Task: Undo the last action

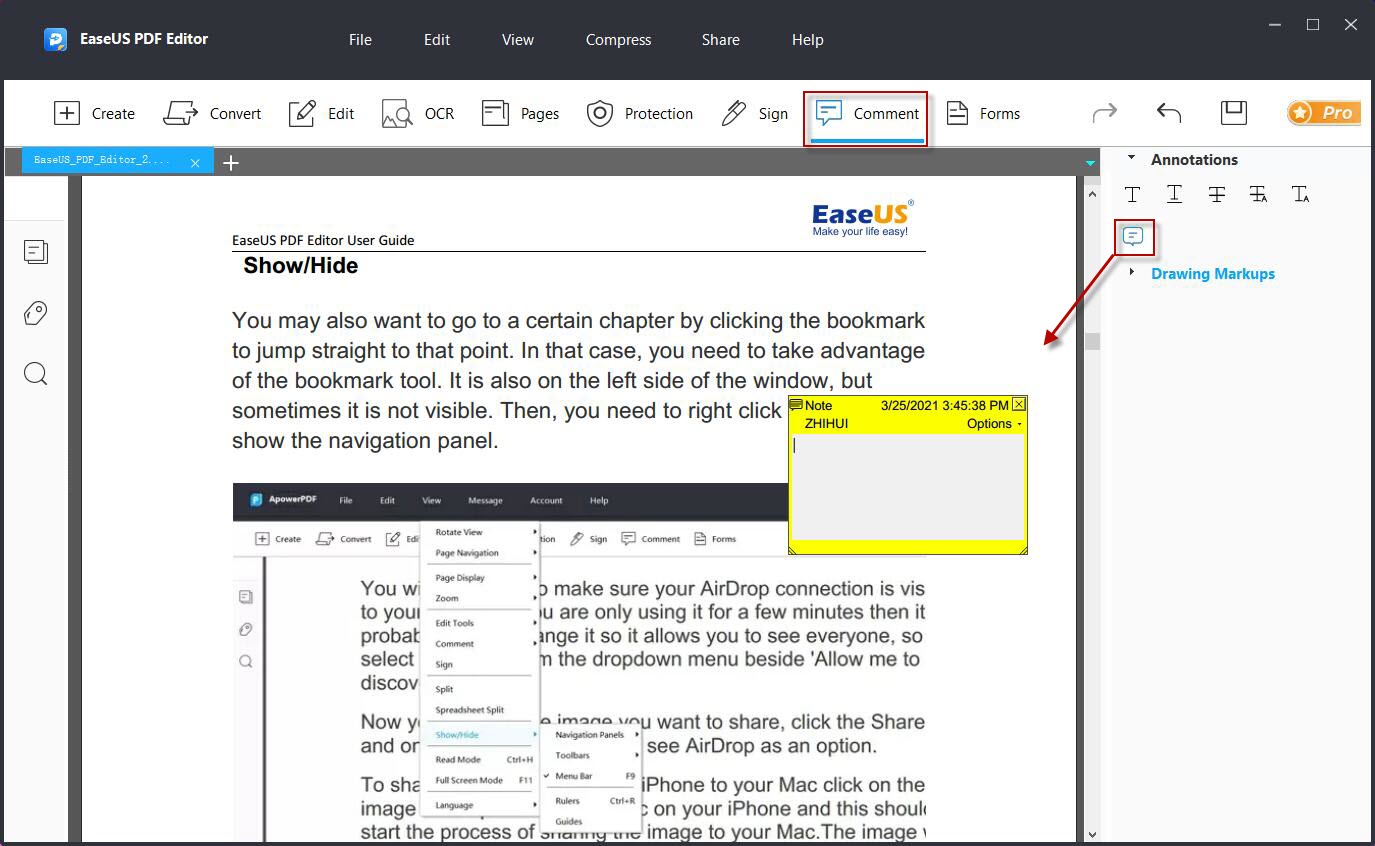Action: (x=1168, y=112)
